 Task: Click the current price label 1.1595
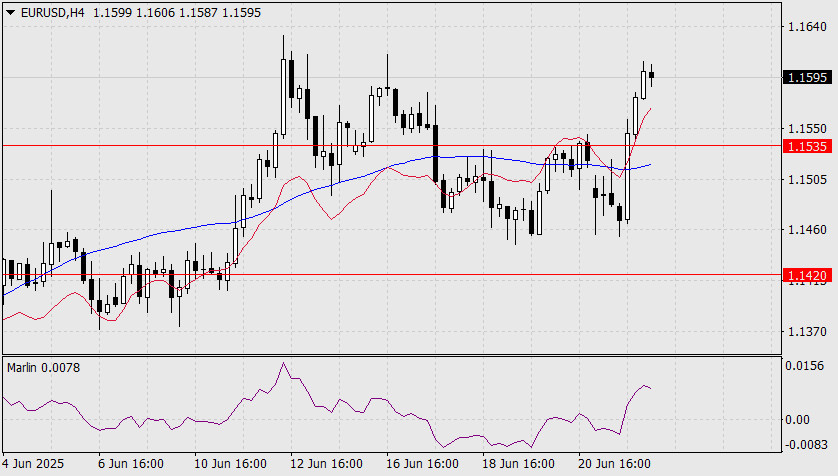pos(807,77)
